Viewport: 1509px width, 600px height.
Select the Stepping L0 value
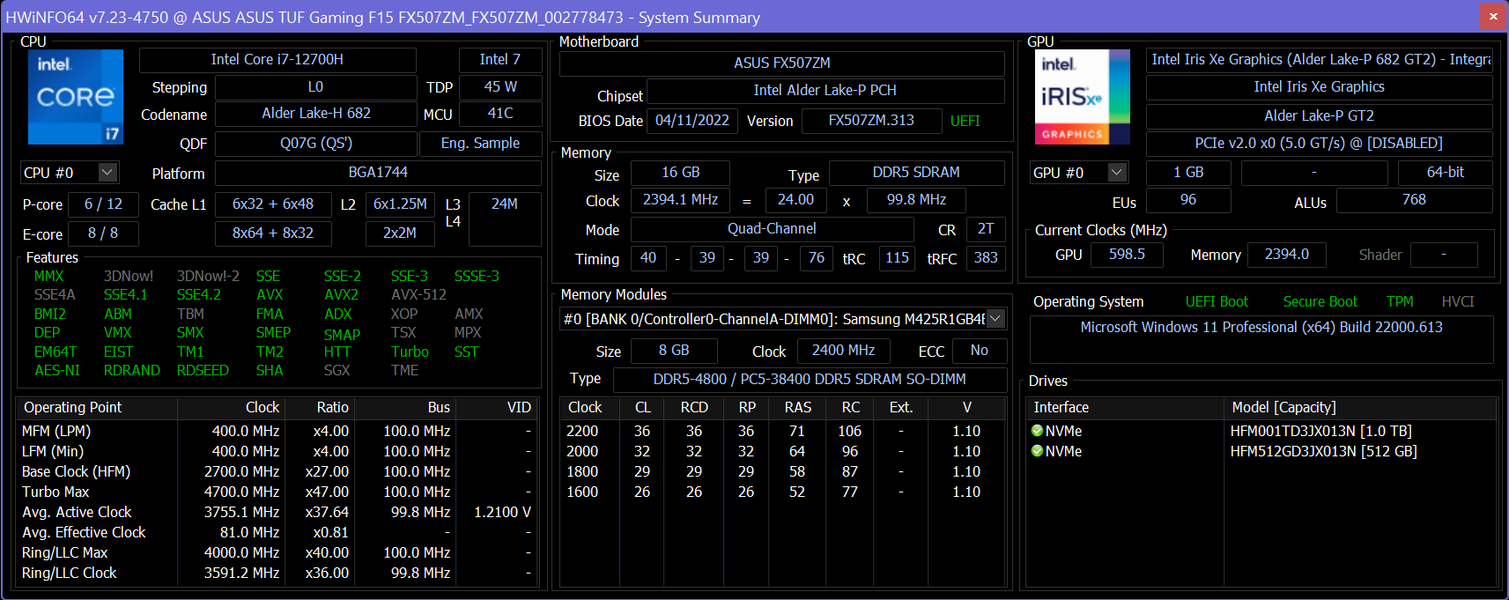pyautogui.click(x=315, y=88)
